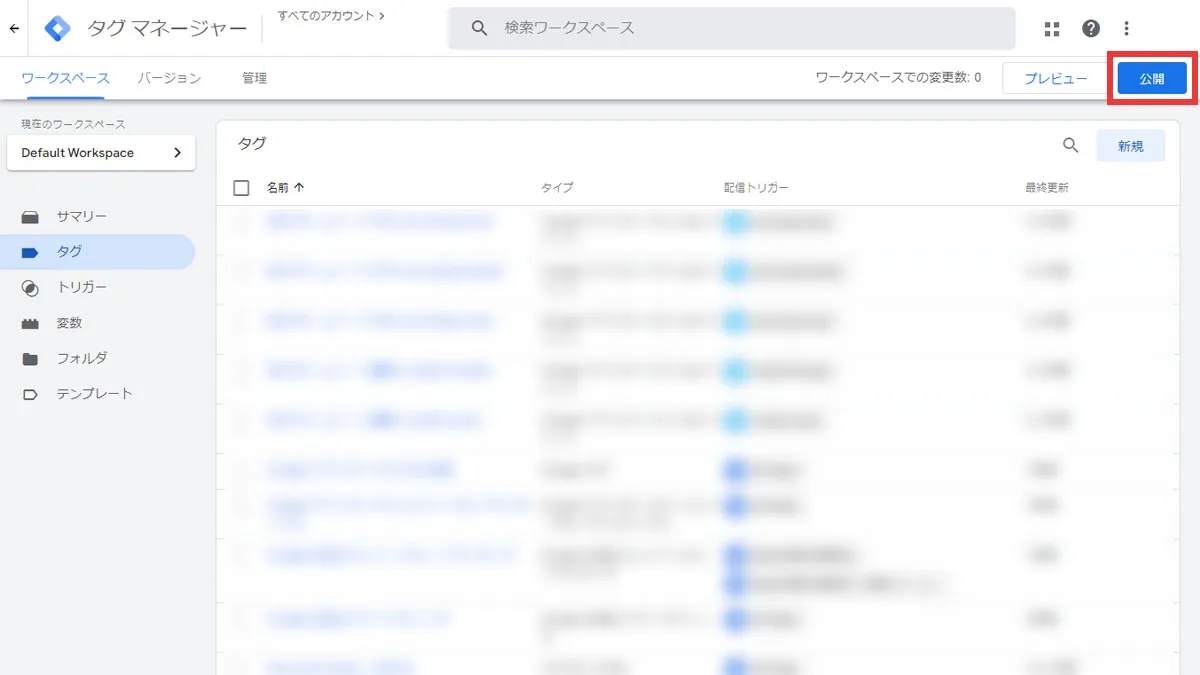
Task: Click the プレビュー (Preview) button
Action: (x=1055, y=76)
